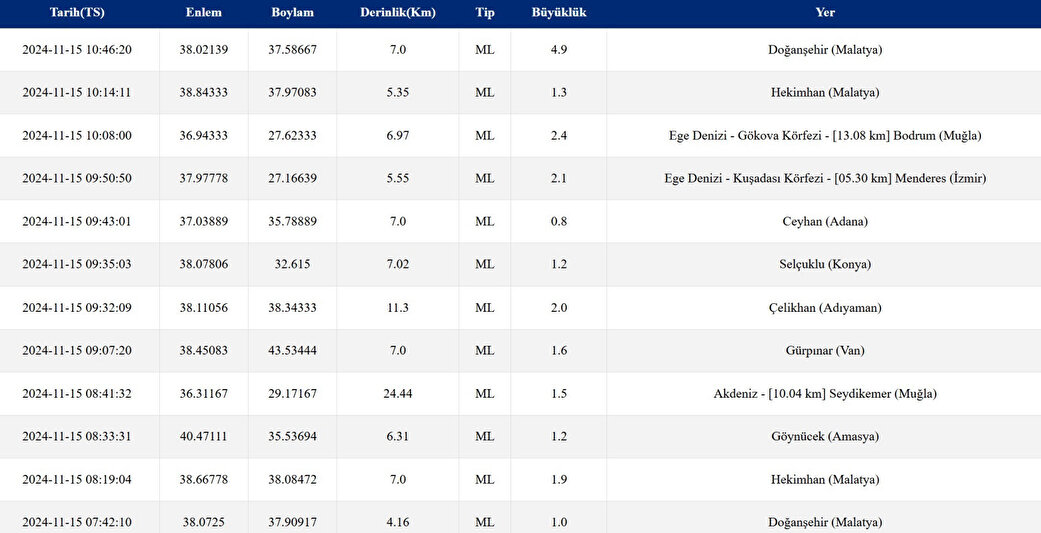
Task: Click the 4.9 magnitude value
Action: (x=559, y=50)
